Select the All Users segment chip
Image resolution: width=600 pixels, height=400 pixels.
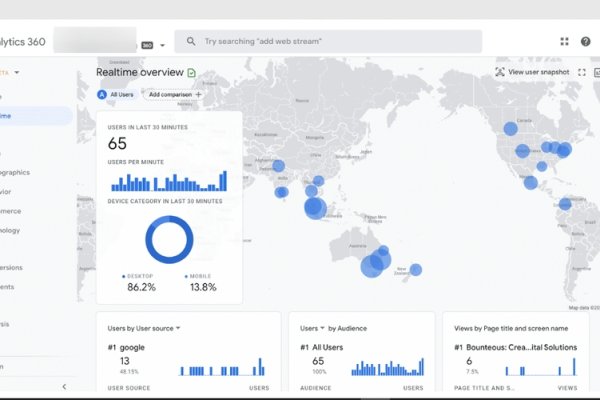tap(117, 94)
